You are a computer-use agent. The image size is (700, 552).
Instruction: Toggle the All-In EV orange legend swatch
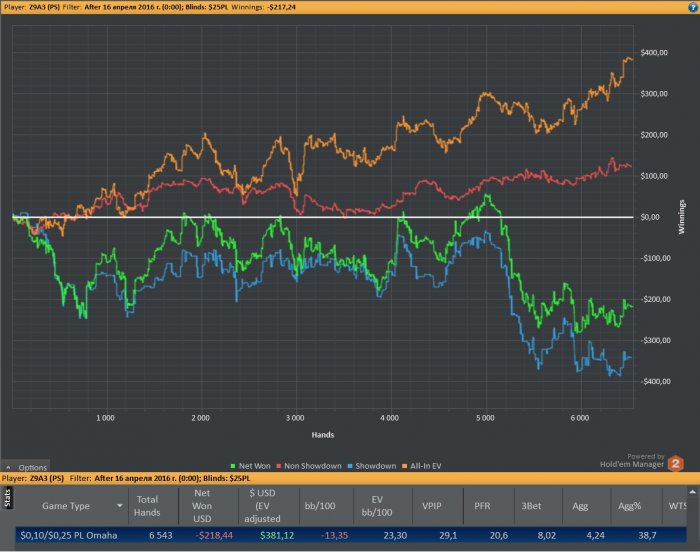pyautogui.click(x=404, y=466)
